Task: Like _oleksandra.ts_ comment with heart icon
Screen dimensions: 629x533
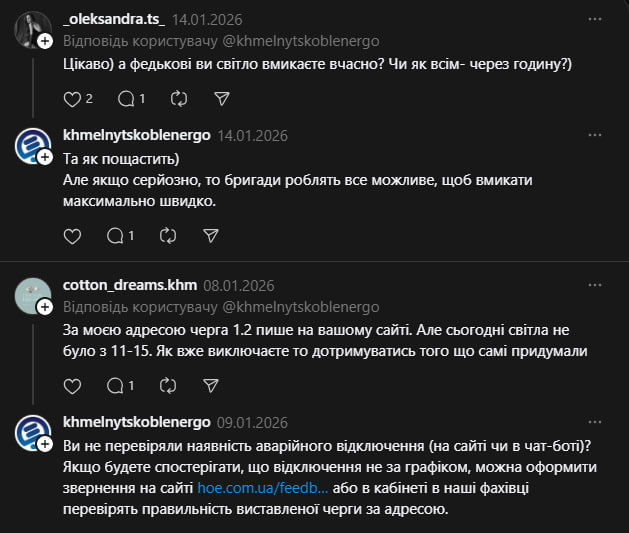Action: (x=71, y=99)
